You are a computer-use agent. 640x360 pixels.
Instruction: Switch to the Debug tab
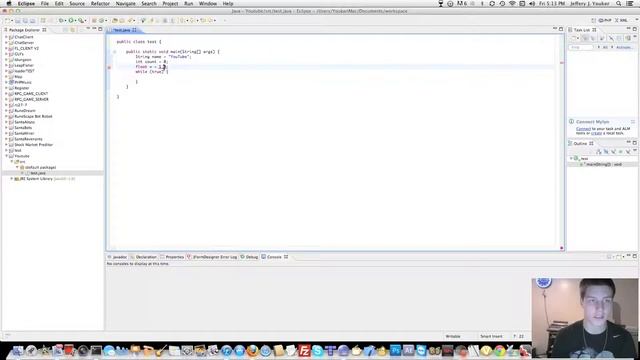(x=249, y=257)
